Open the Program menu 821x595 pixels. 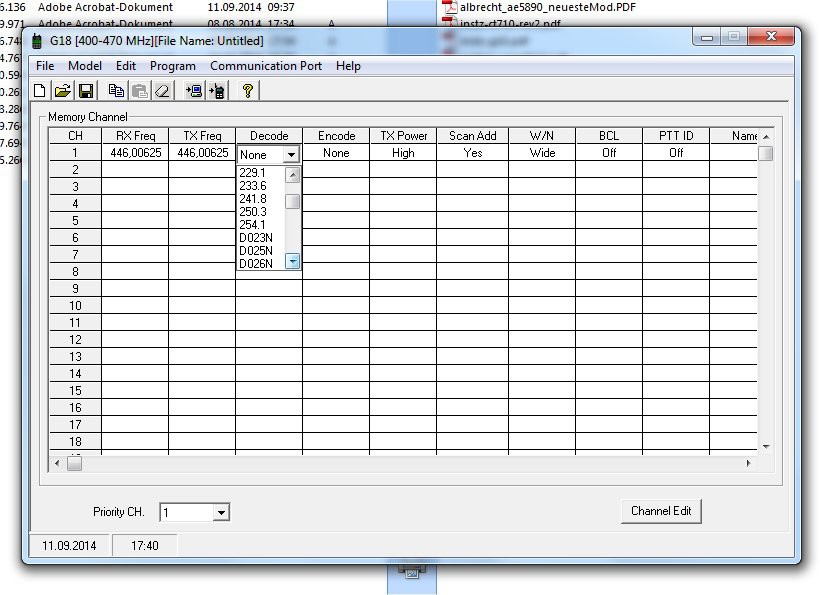click(173, 66)
